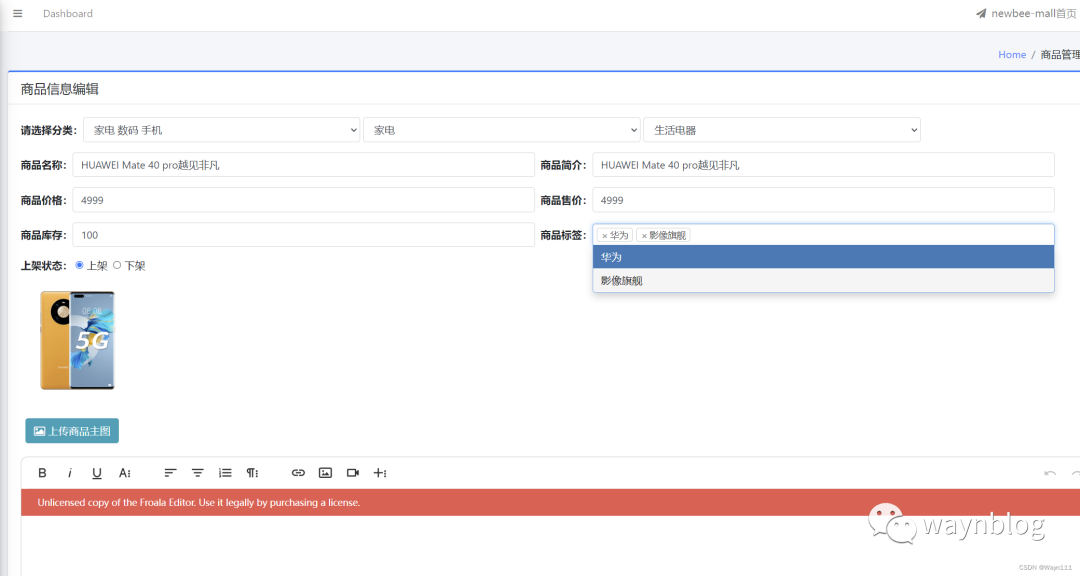Open the Dashboard link in the top bar
The width and height of the screenshot is (1080, 576).
(68, 13)
